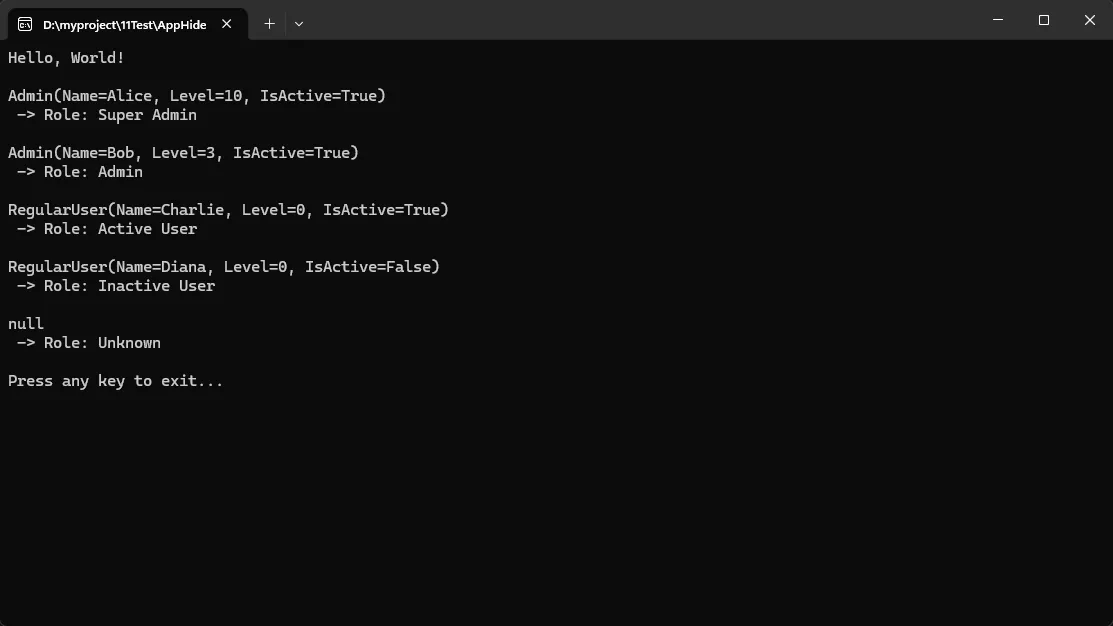The image size is (1113, 626).
Task: Click the Admin Name=Bob output line
Action: coord(183,153)
